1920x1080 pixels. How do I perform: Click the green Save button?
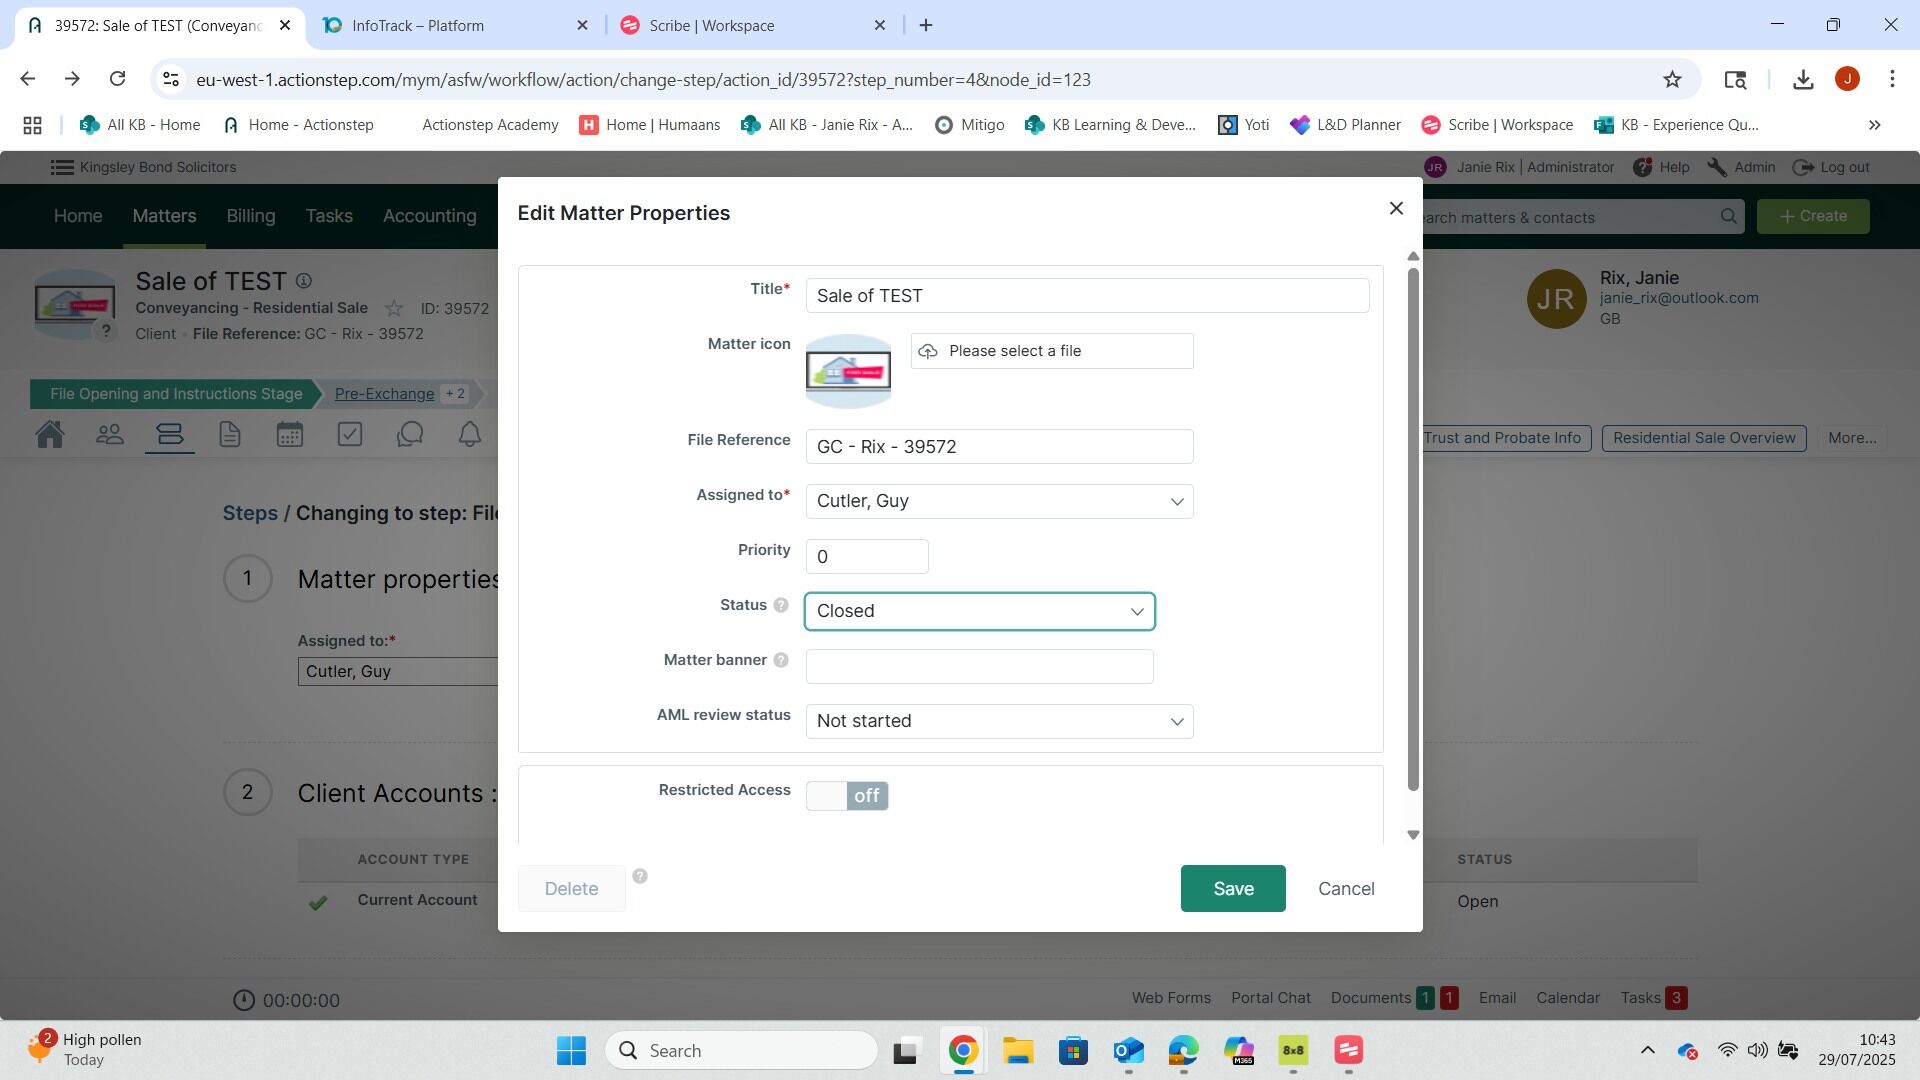1232,889
